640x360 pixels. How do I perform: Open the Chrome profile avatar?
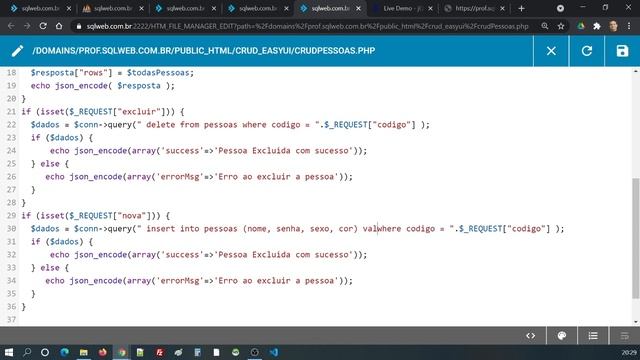(x=613, y=26)
